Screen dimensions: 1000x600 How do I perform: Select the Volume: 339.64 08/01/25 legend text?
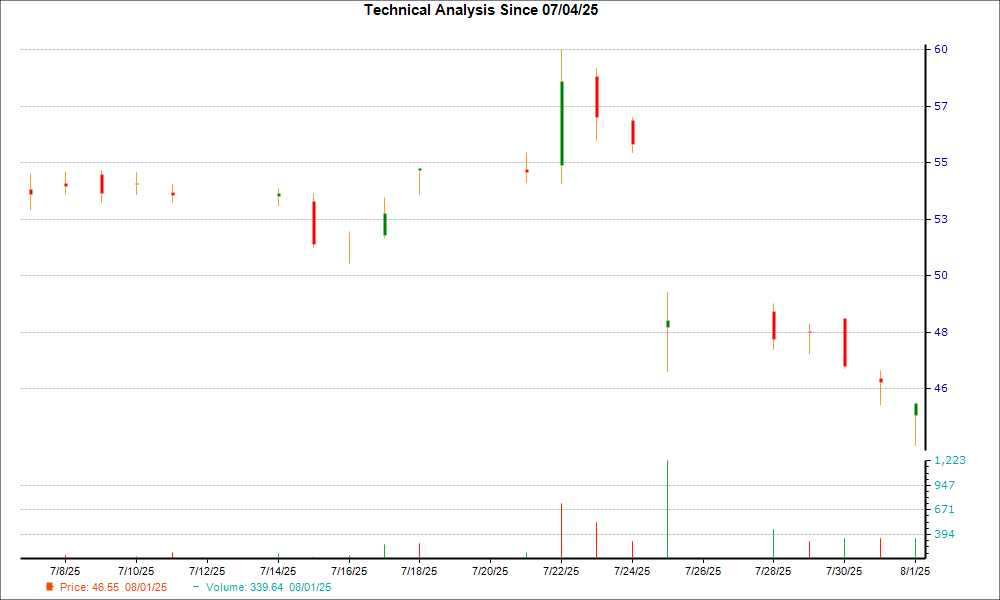[x=268, y=587]
